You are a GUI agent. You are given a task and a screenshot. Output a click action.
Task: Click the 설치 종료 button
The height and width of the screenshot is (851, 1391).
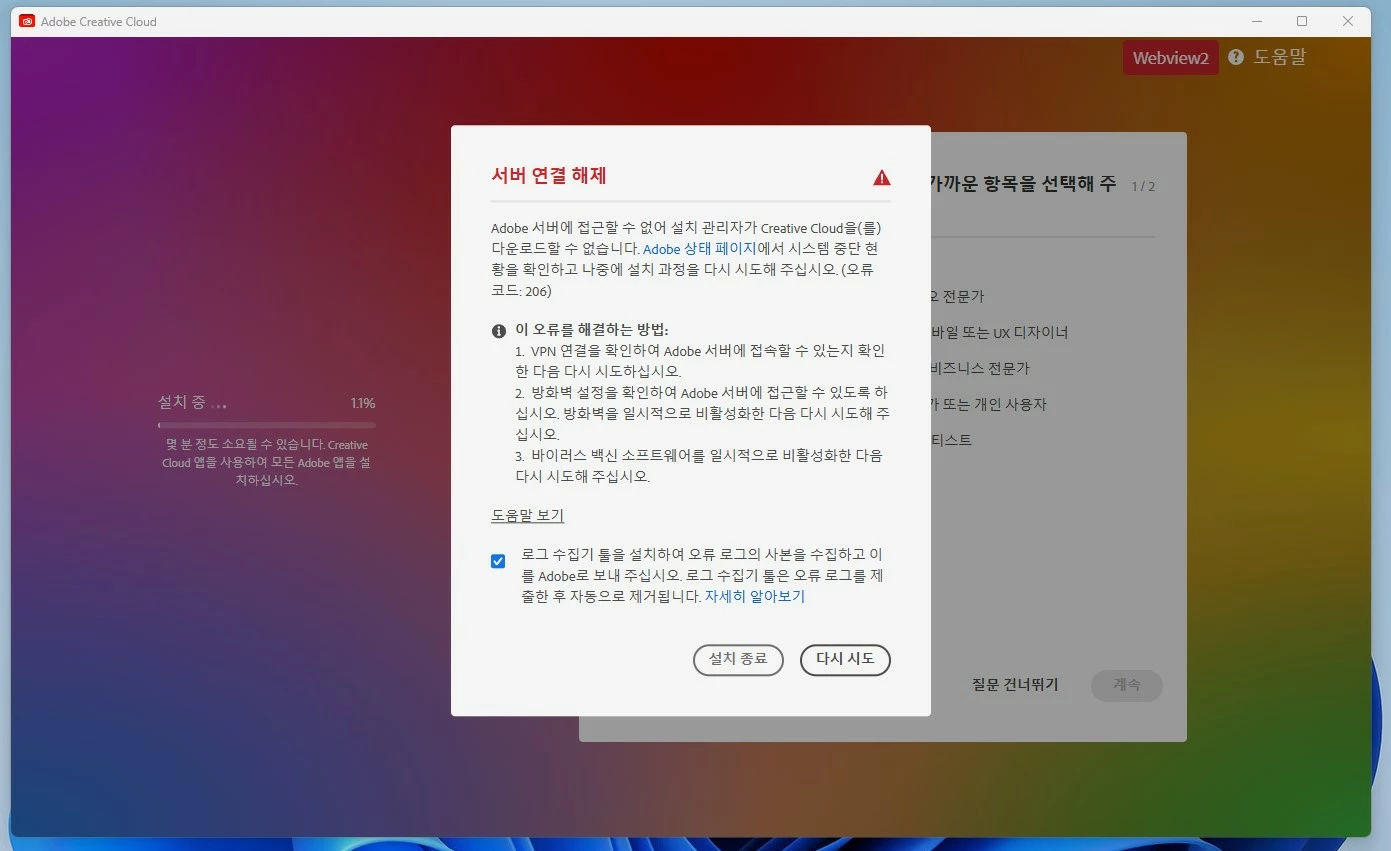(x=738, y=660)
